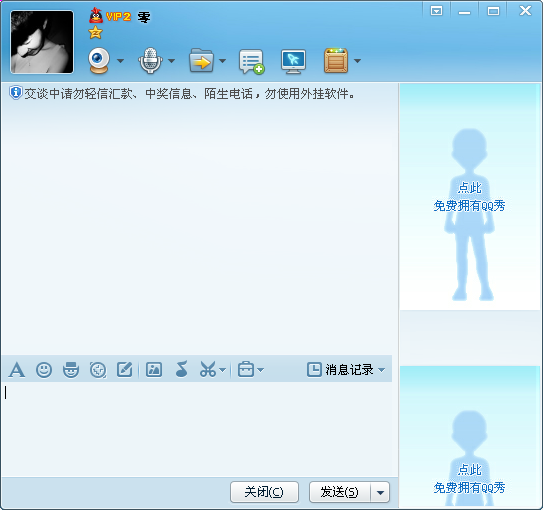Open the handwriting input pencil icon
Image resolution: width=543 pixels, height=510 pixels.
125,369
